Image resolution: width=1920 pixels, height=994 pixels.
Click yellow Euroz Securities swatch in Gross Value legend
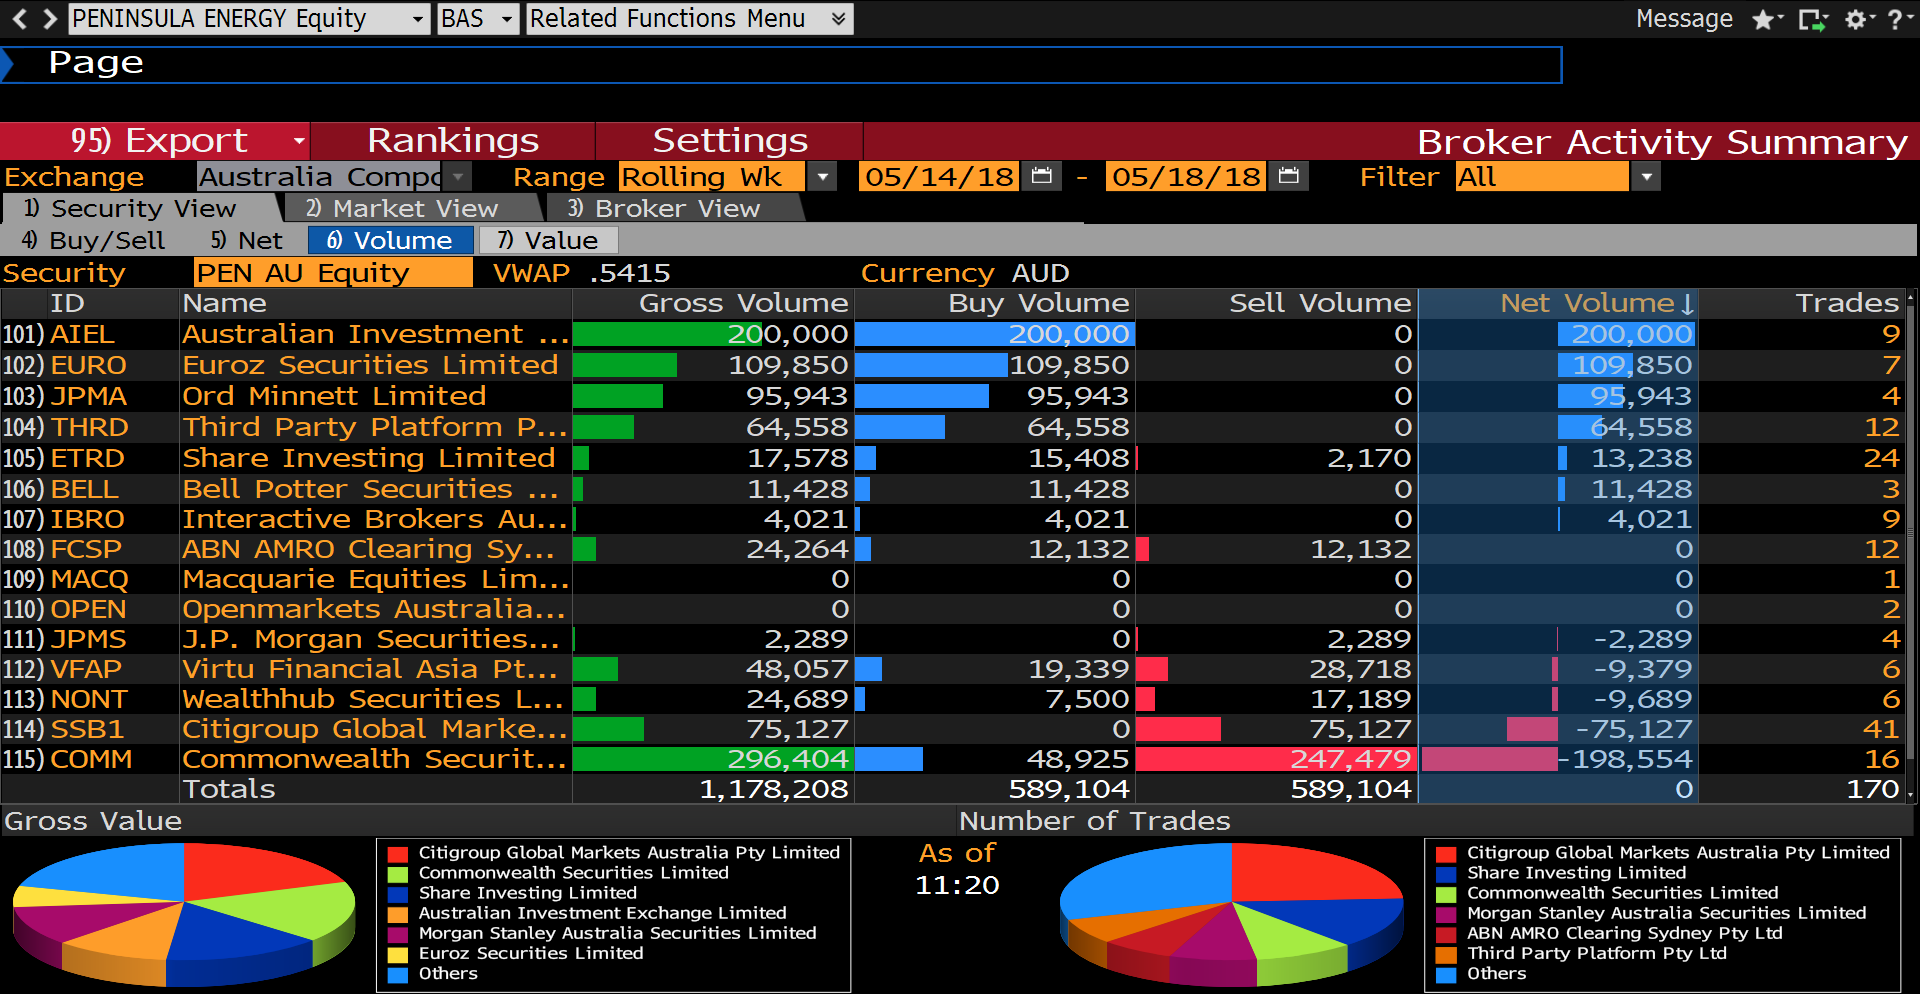(x=398, y=955)
